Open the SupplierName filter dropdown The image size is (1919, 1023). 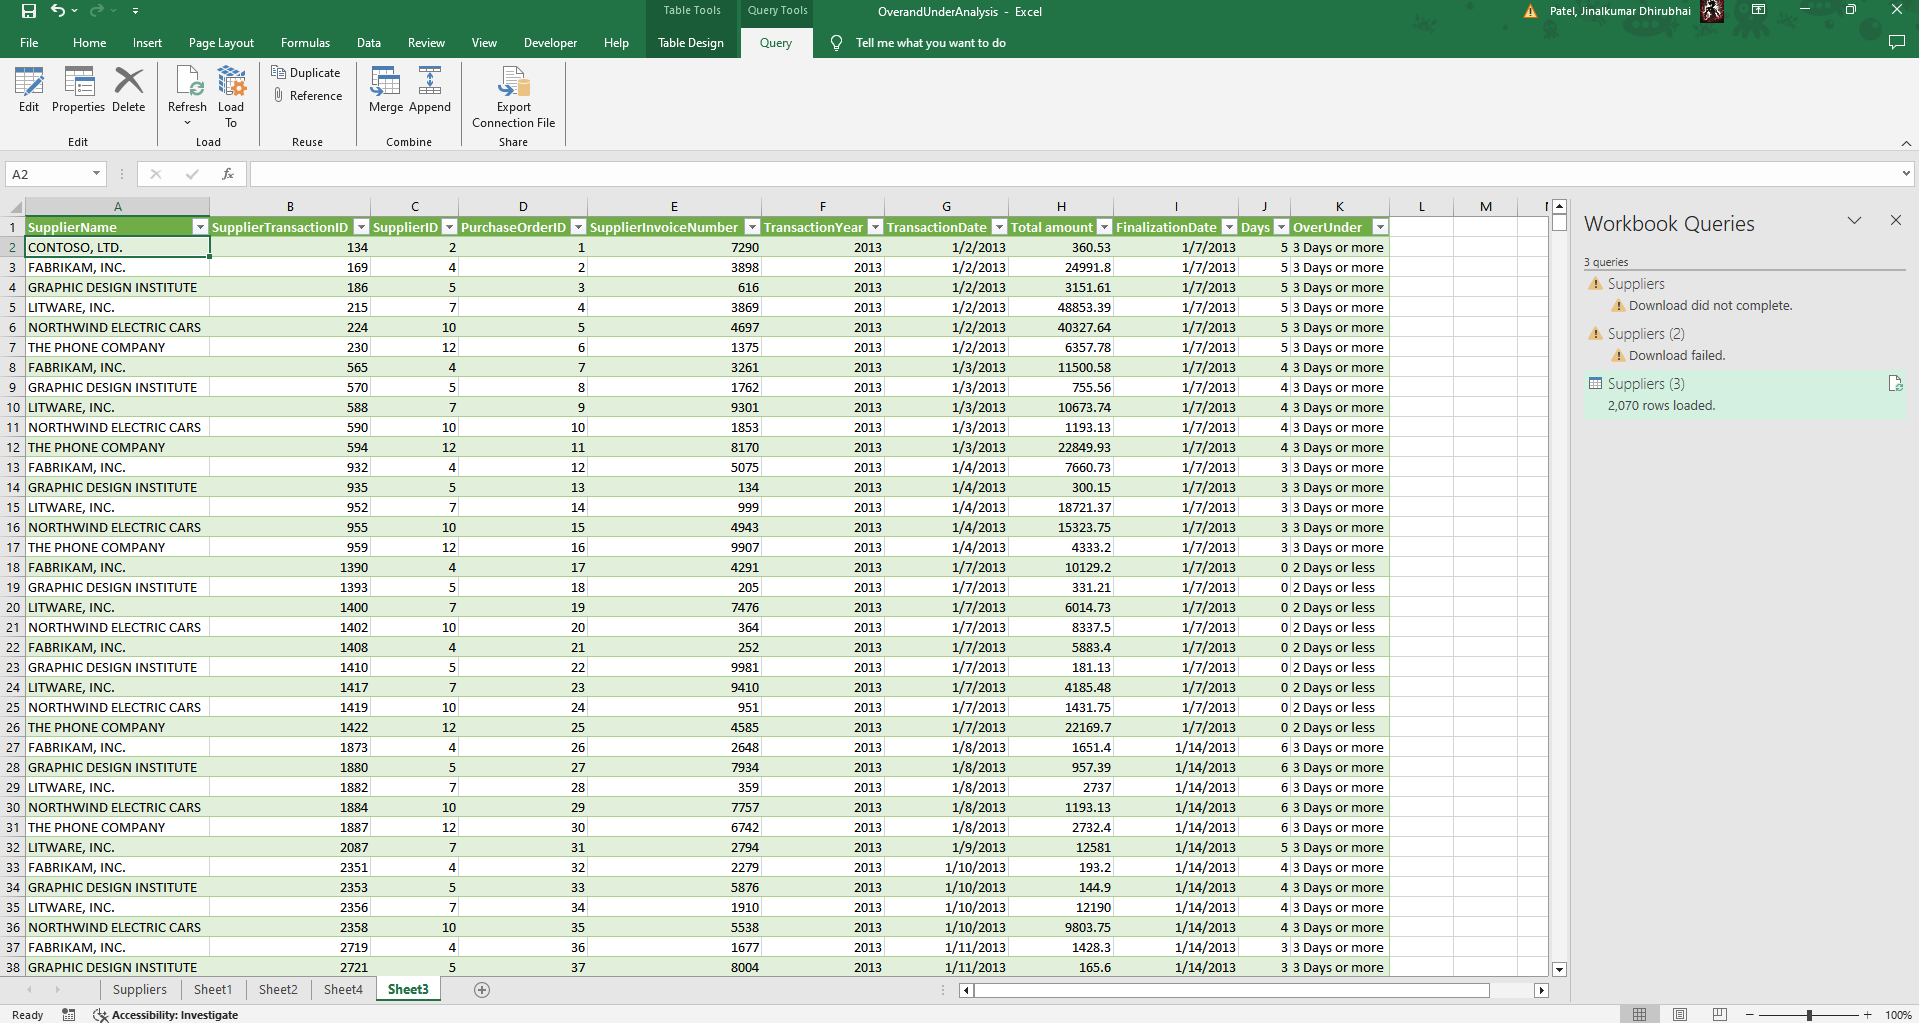point(200,227)
